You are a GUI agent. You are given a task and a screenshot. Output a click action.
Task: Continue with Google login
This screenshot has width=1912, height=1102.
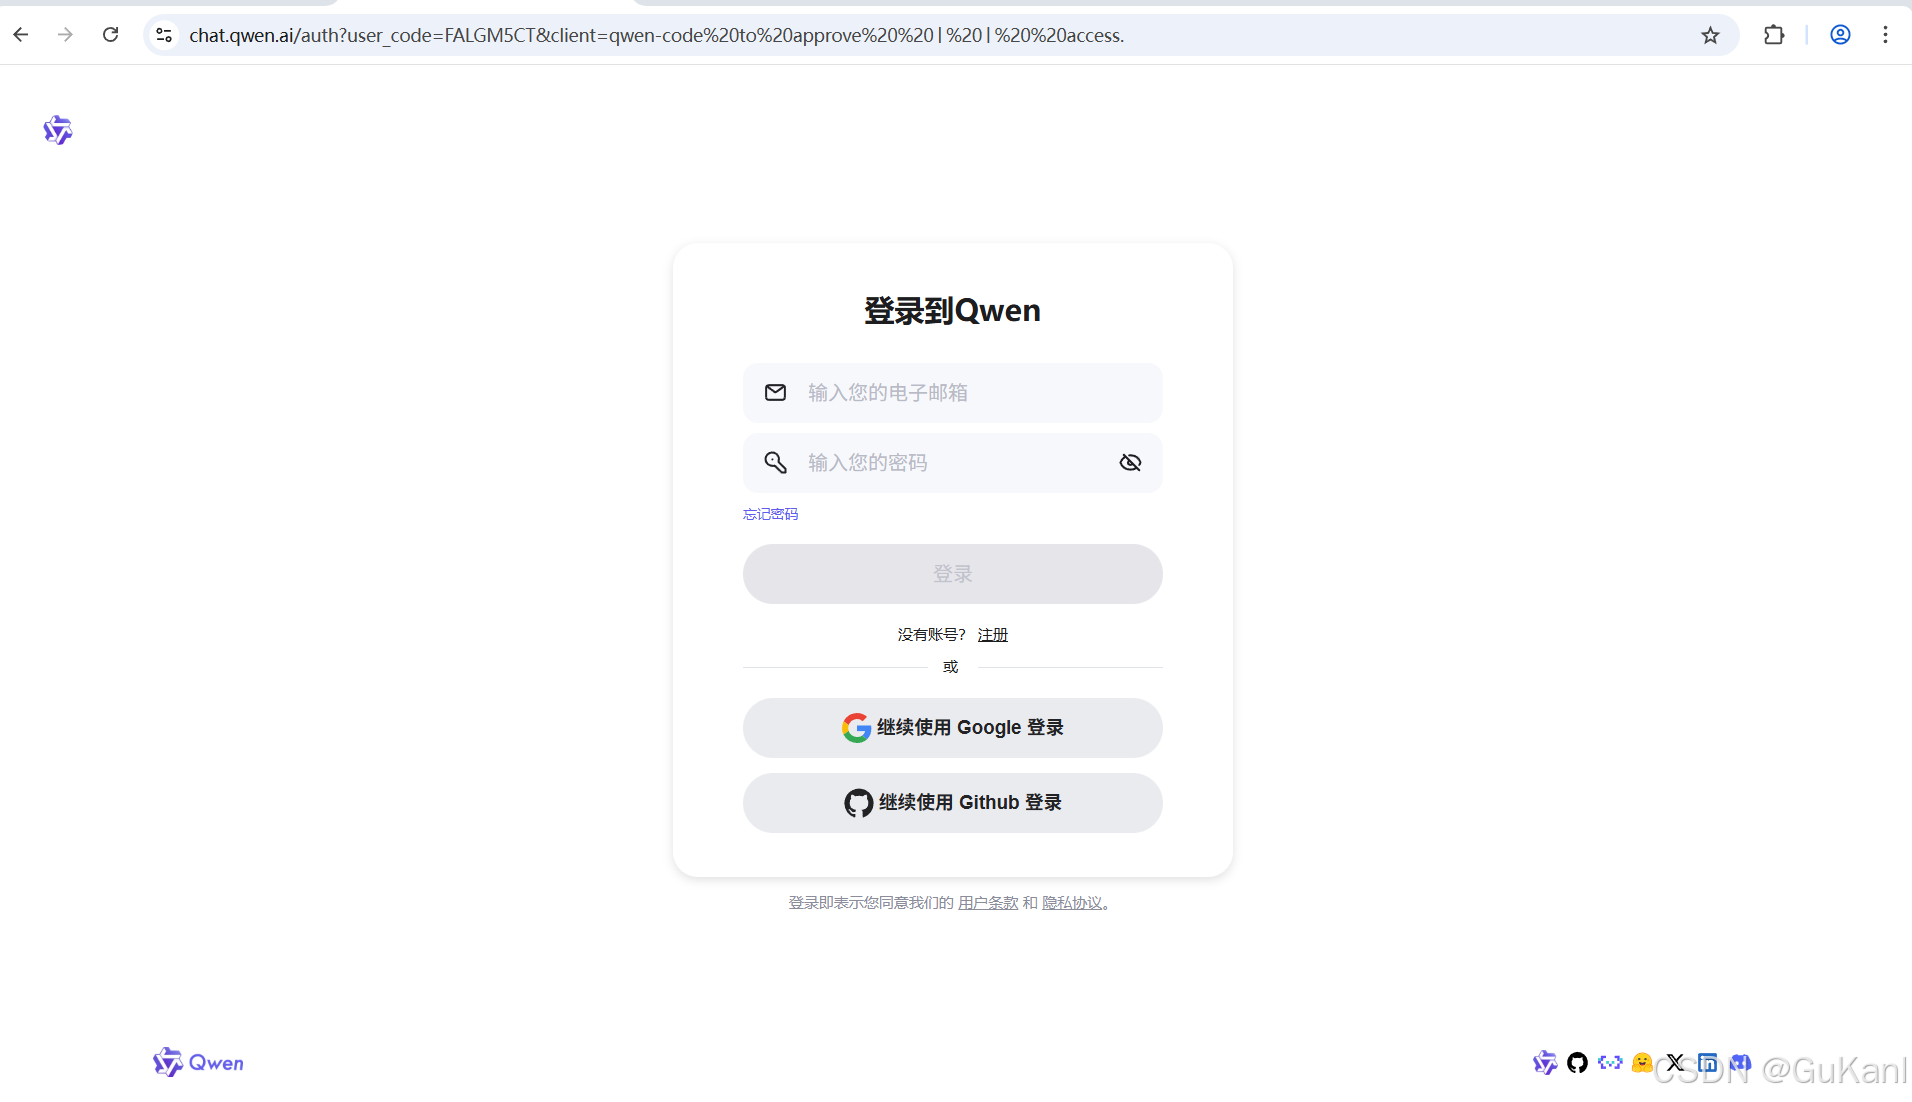[x=952, y=727]
